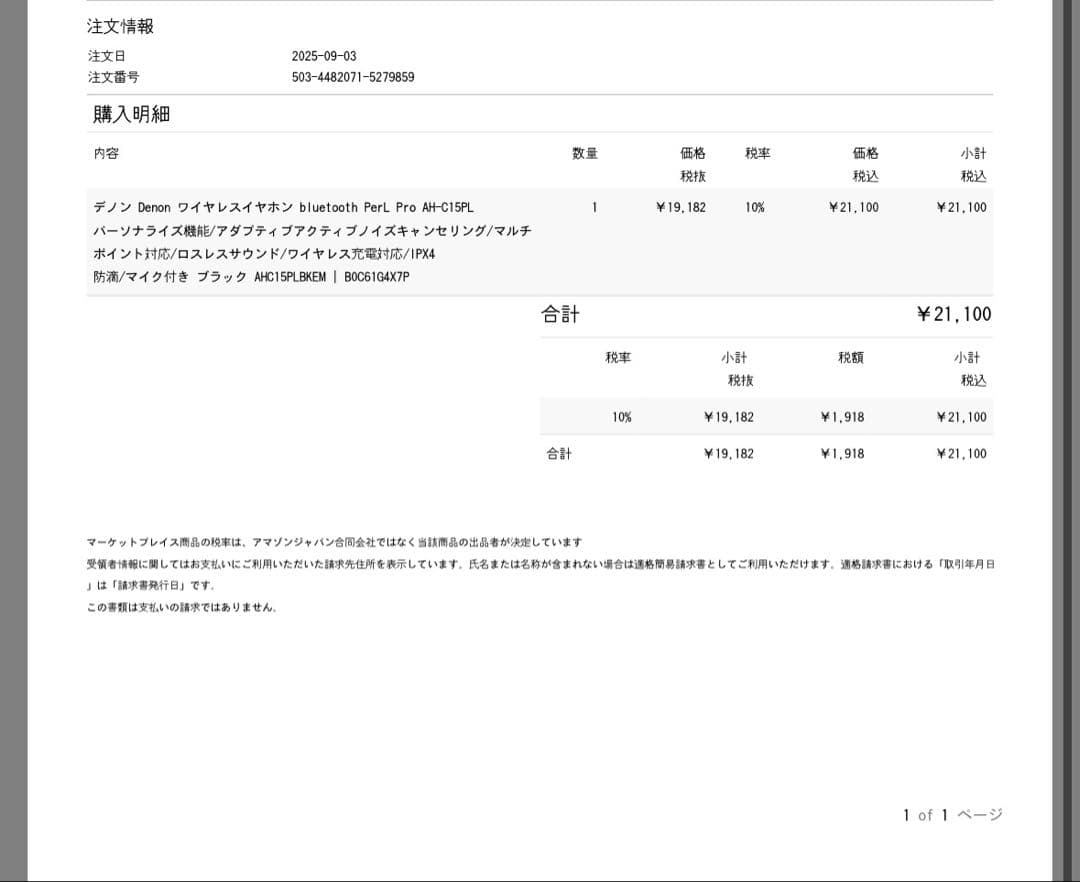Click the 10% tax rate in the summary table
This screenshot has width=1080, height=882.
pyautogui.click(x=625, y=417)
